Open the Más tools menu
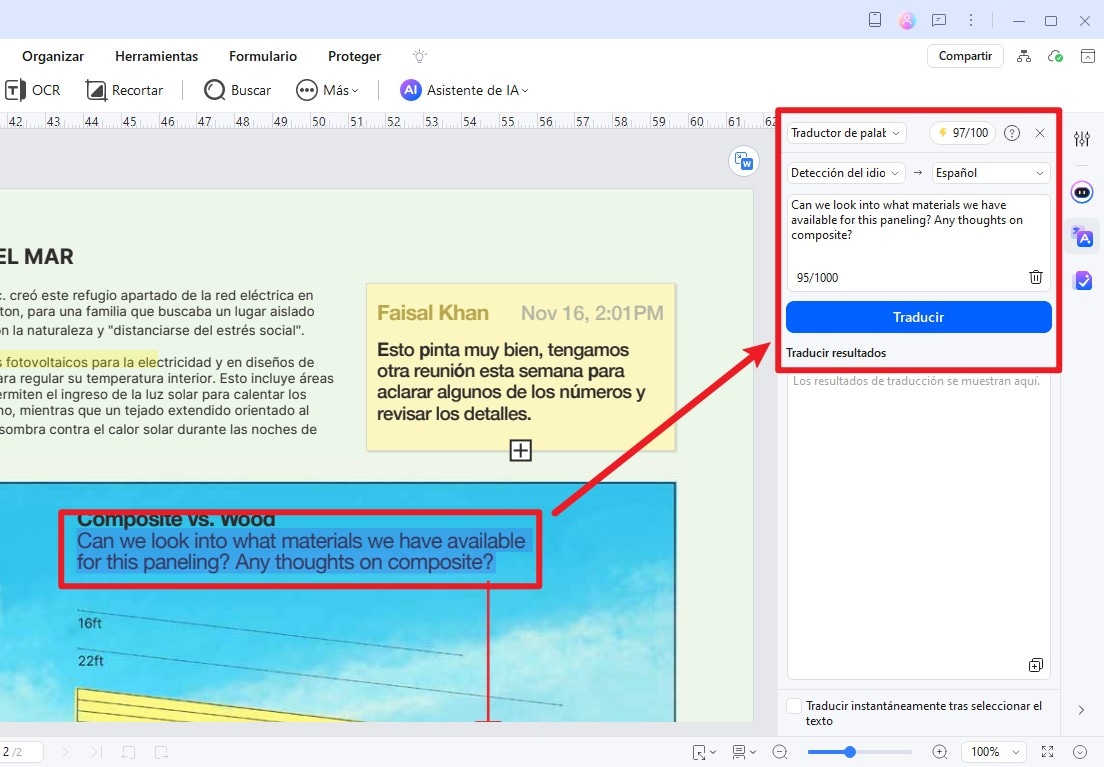Image resolution: width=1104 pixels, height=767 pixels. pos(327,90)
